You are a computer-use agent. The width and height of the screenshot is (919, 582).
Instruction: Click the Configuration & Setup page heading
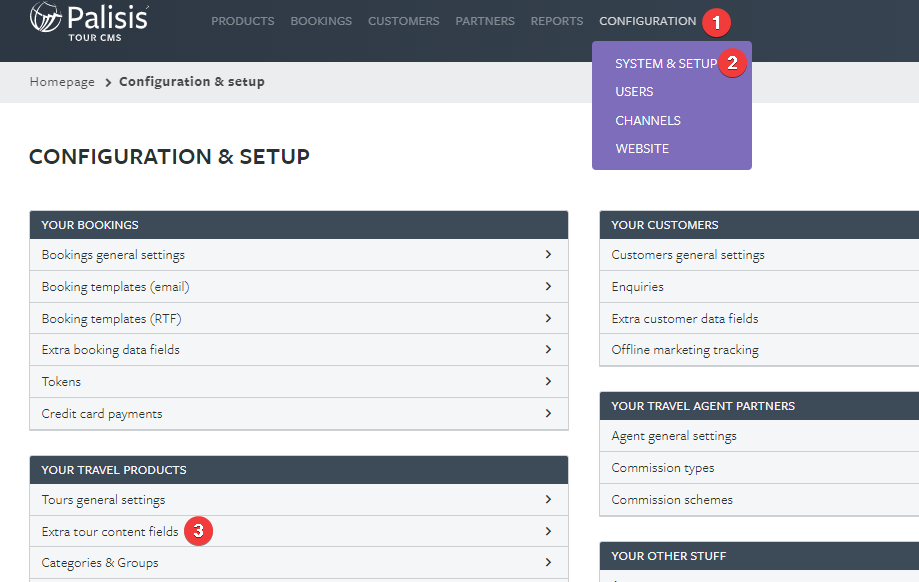[x=169, y=156]
